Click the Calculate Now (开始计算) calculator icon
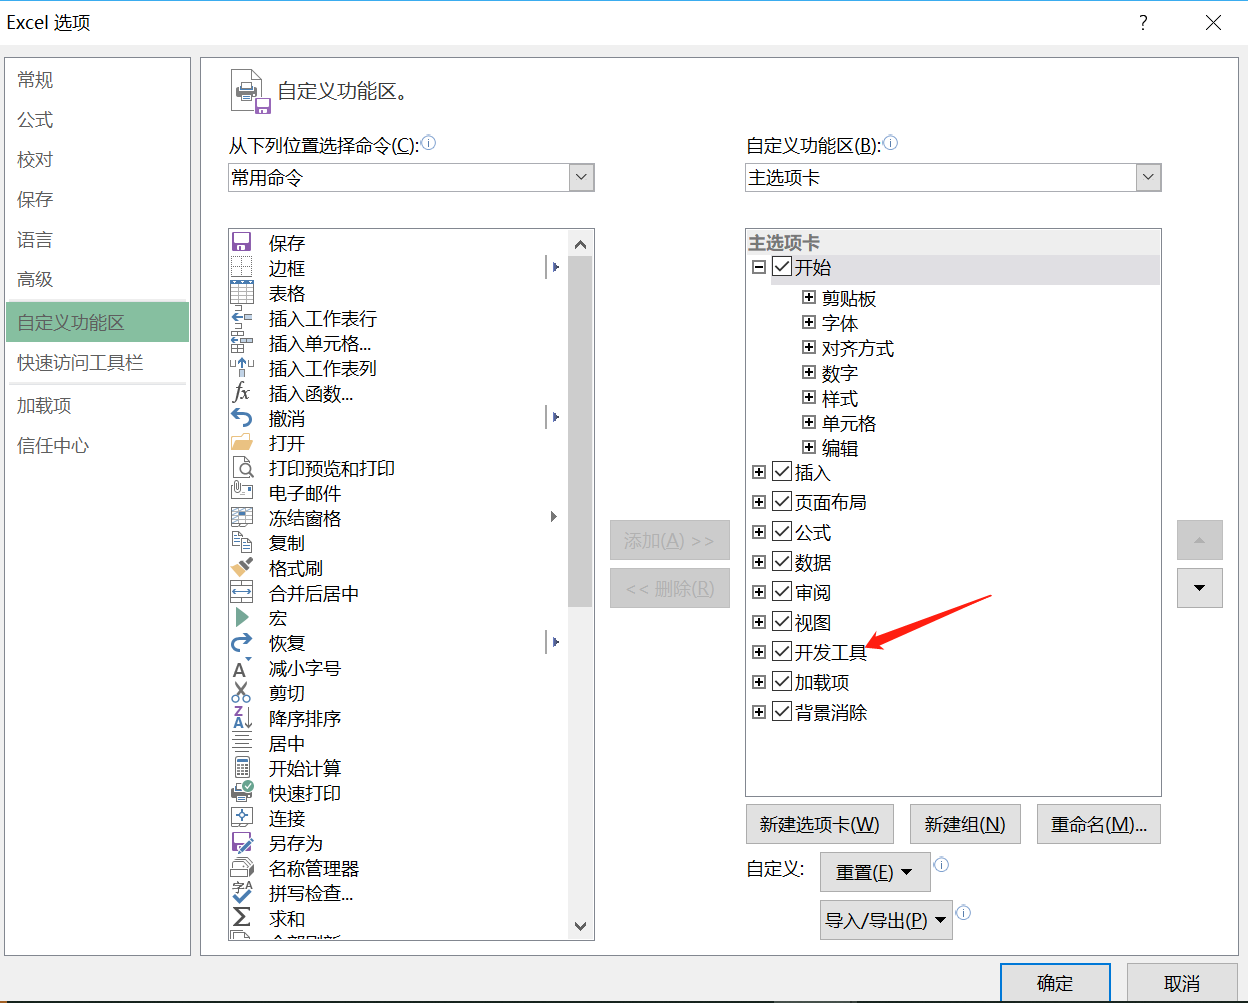This screenshot has width=1248, height=1003. (x=241, y=767)
